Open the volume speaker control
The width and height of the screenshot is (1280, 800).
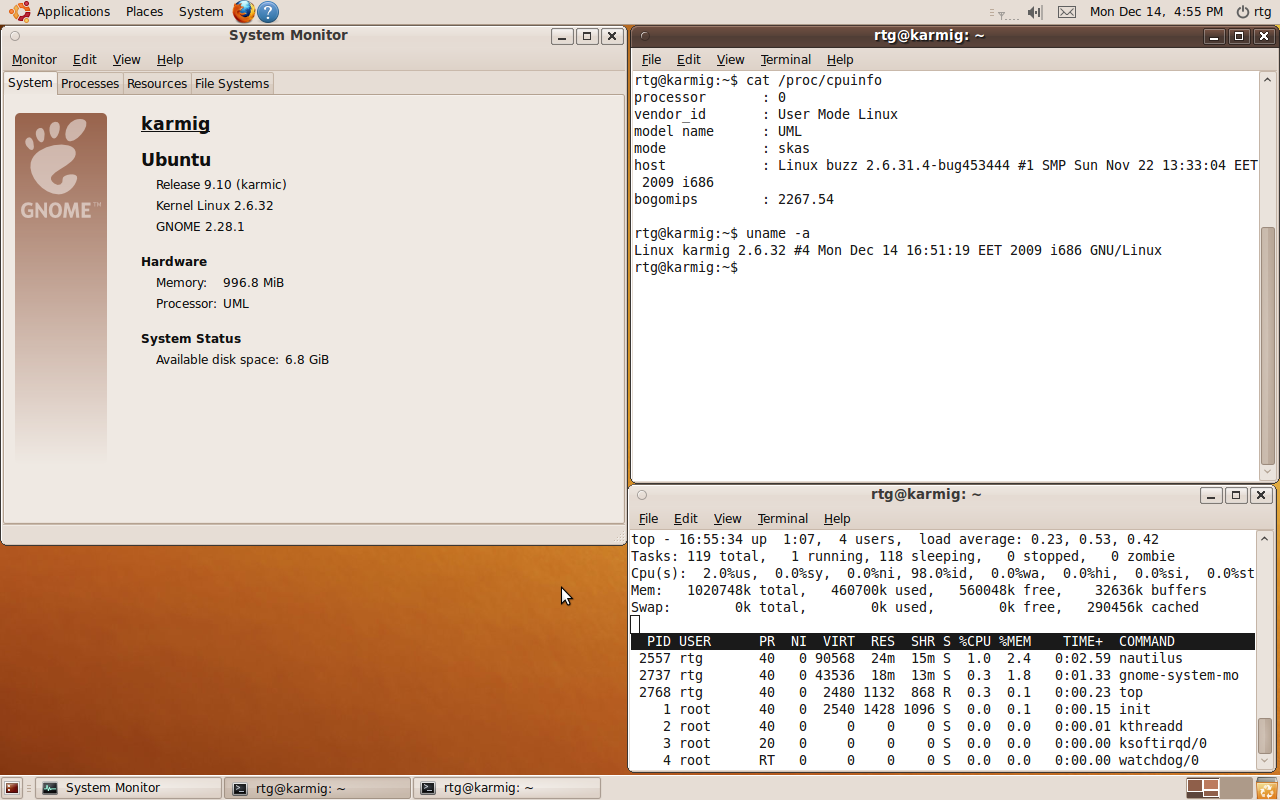click(1035, 12)
